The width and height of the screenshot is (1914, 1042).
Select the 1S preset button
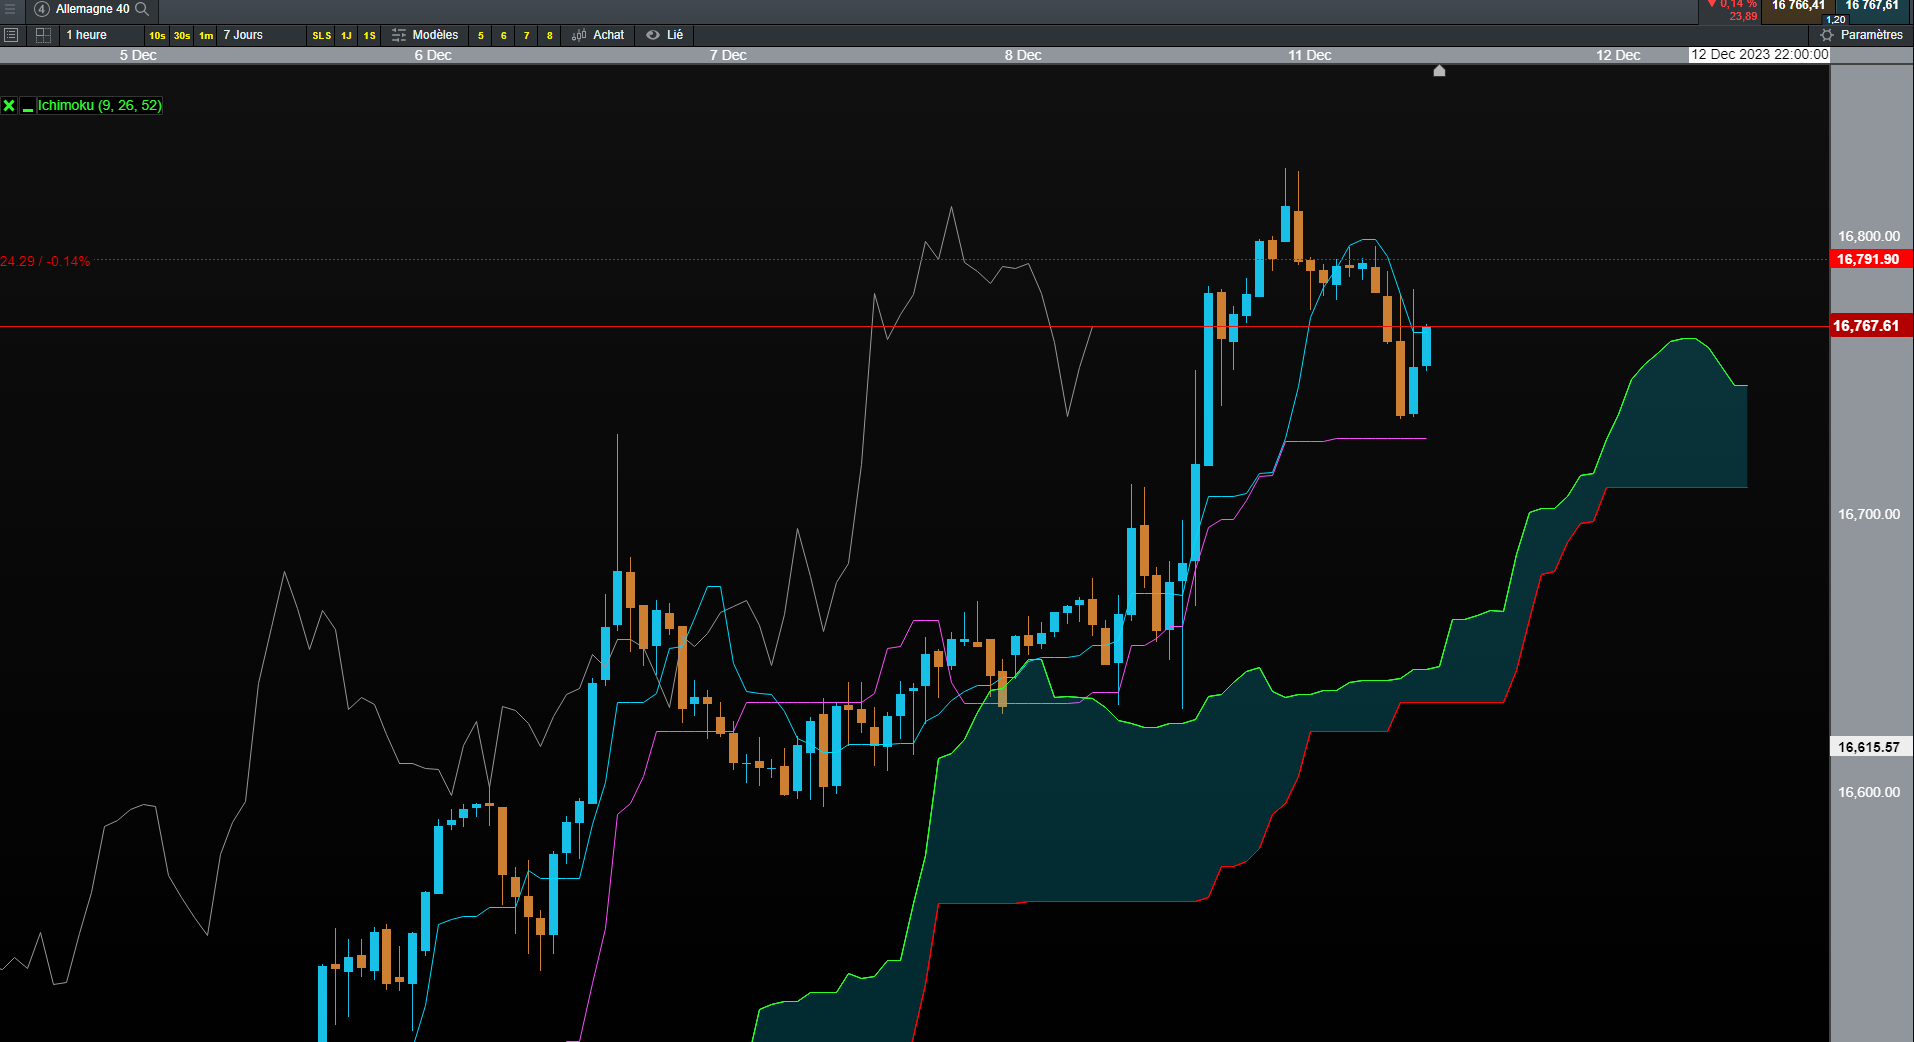370,36
